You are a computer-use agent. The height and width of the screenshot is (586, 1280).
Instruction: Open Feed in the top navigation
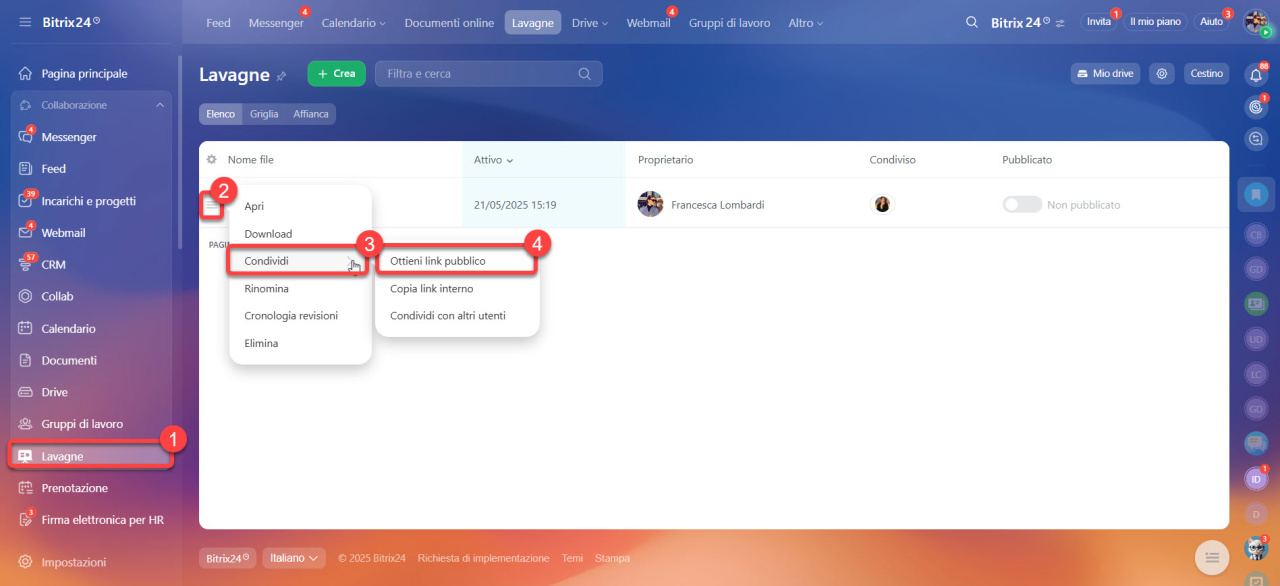point(218,23)
